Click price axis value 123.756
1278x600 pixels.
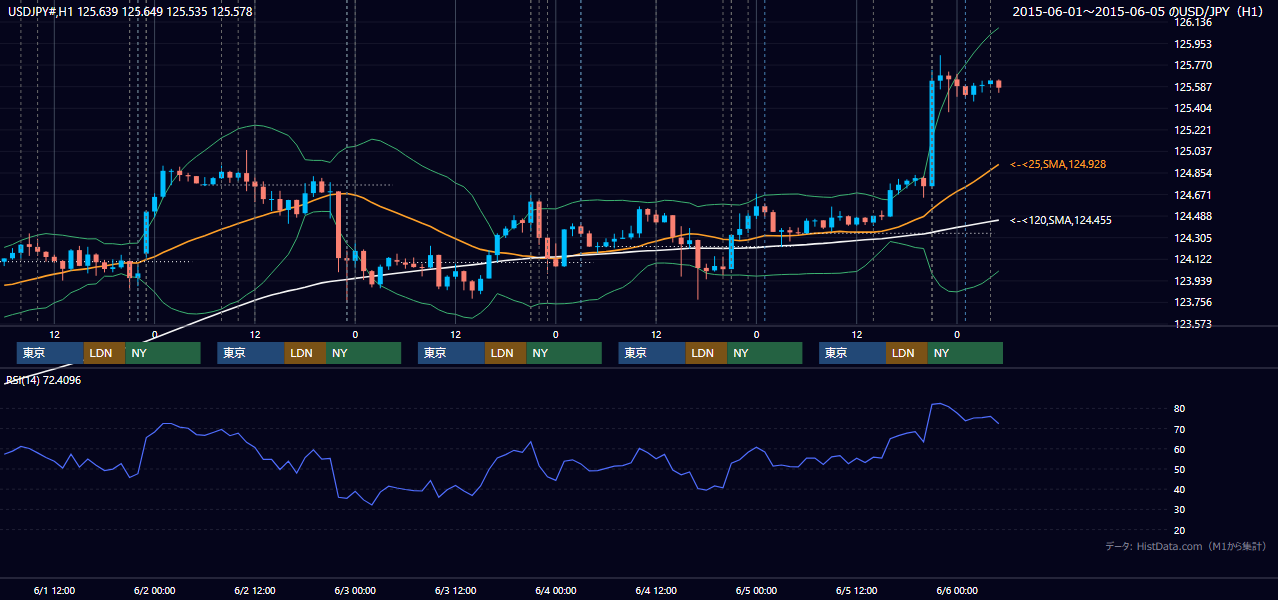(x=1193, y=302)
